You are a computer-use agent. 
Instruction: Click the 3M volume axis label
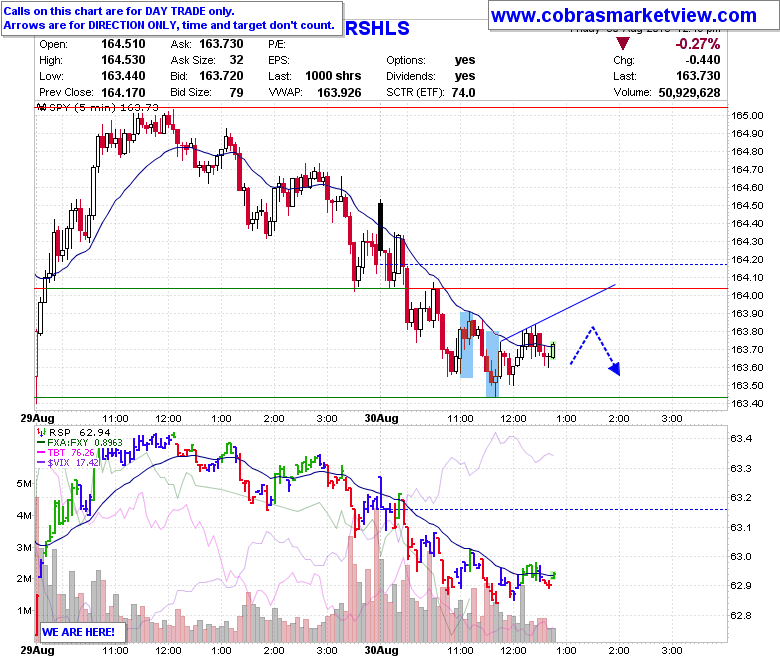(24, 547)
